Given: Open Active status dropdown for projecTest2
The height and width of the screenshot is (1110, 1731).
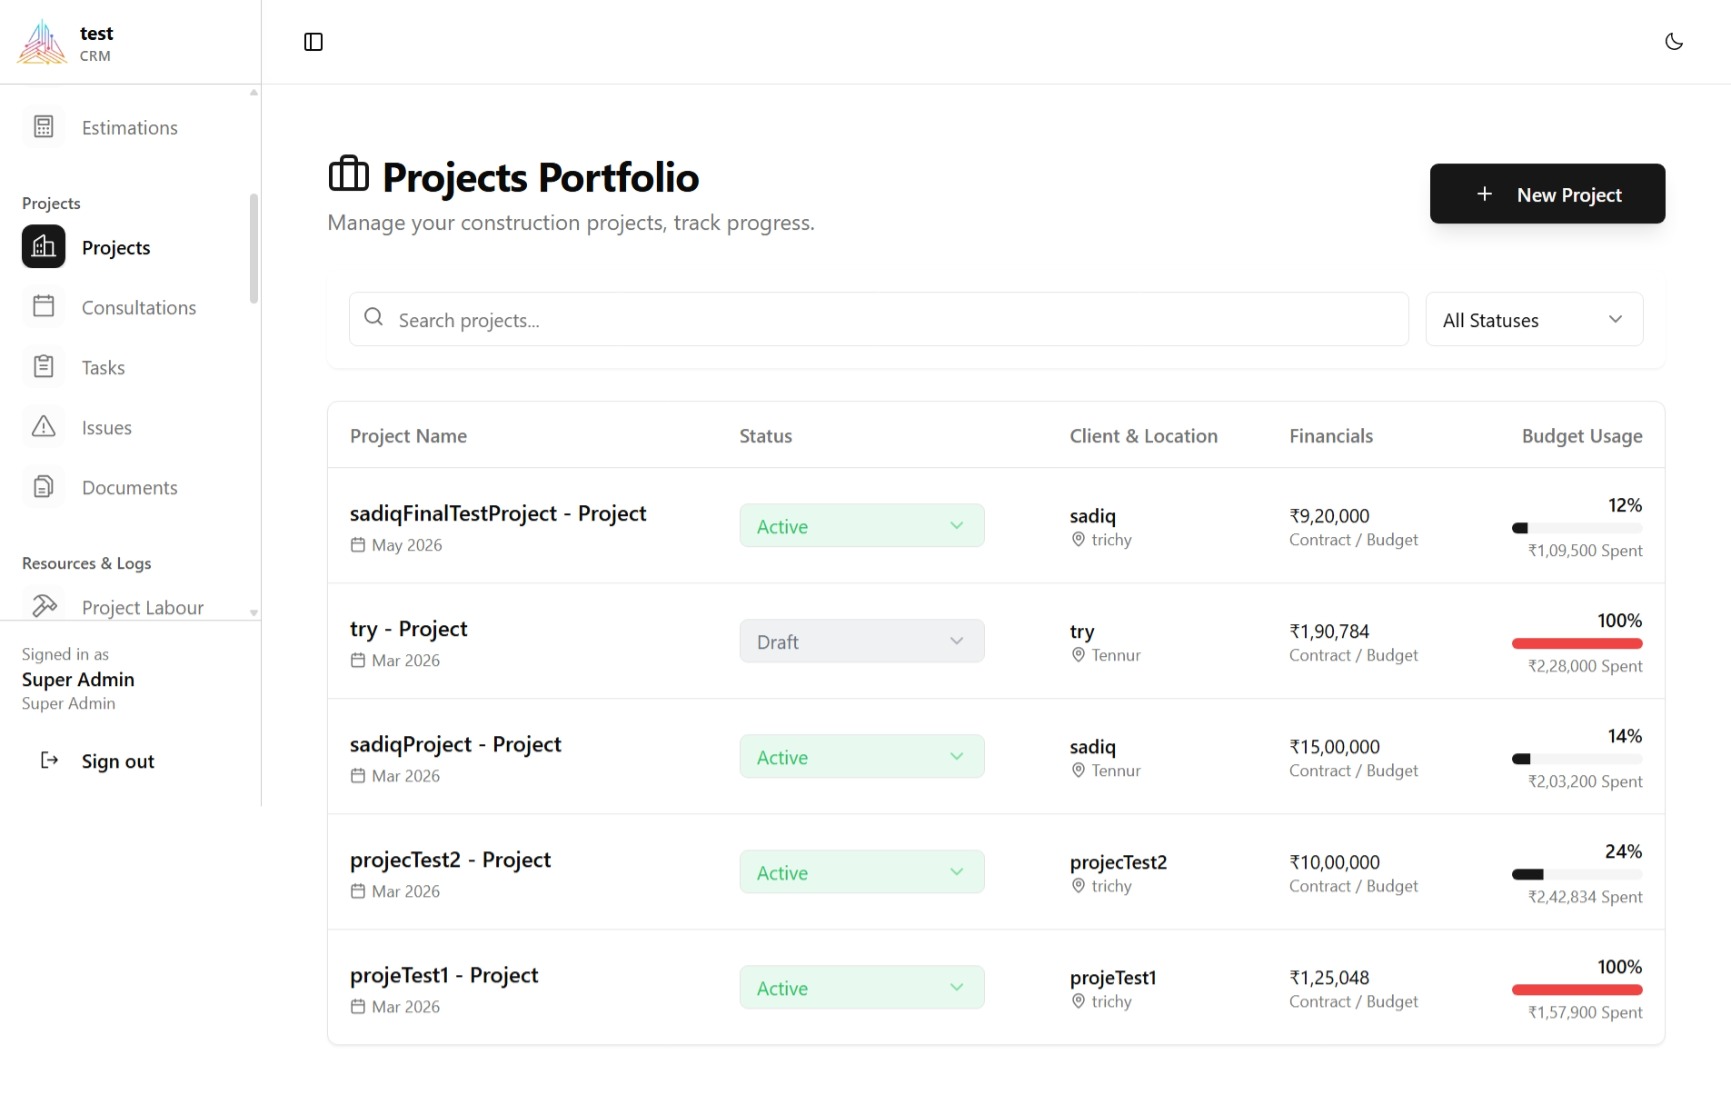Looking at the screenshot, I should (x=862, y=872).
